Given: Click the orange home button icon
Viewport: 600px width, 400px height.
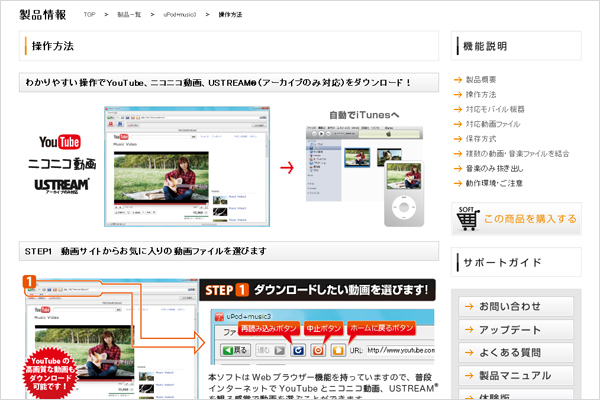Looking at the screenshot, I should pyautogui.click(x=338, y=350).
